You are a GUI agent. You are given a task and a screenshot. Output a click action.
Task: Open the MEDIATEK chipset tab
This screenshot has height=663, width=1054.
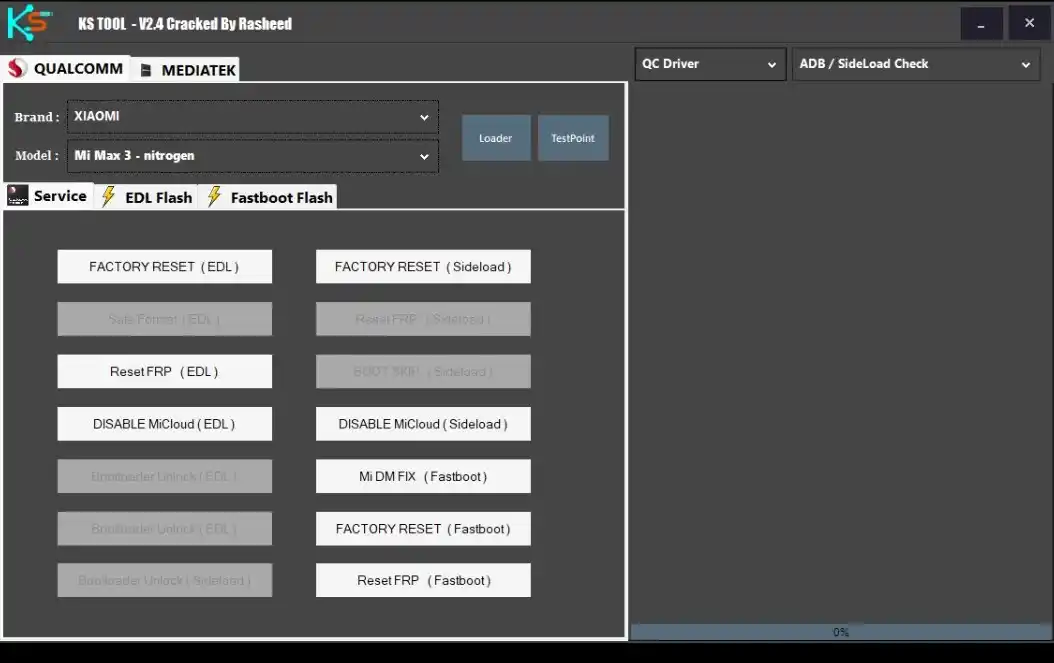188,70
